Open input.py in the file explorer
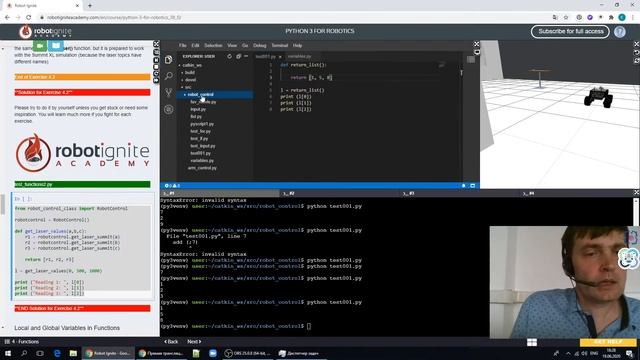The image size is (640, 360). click(198, 109)
